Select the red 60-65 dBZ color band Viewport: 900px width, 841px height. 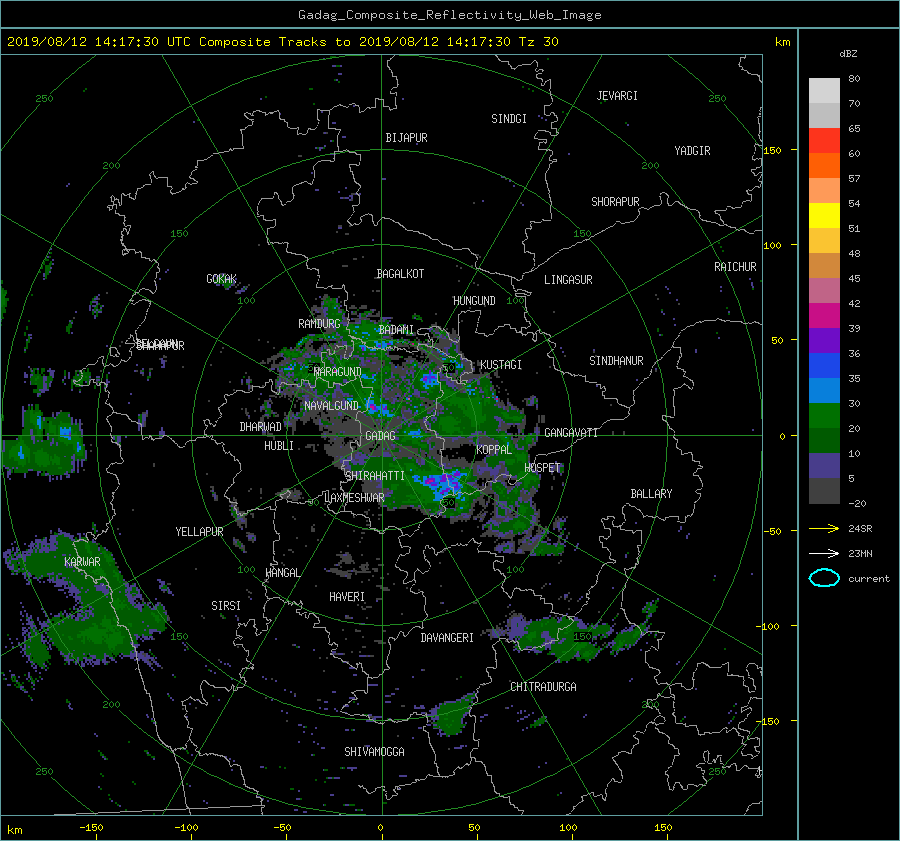824,141
